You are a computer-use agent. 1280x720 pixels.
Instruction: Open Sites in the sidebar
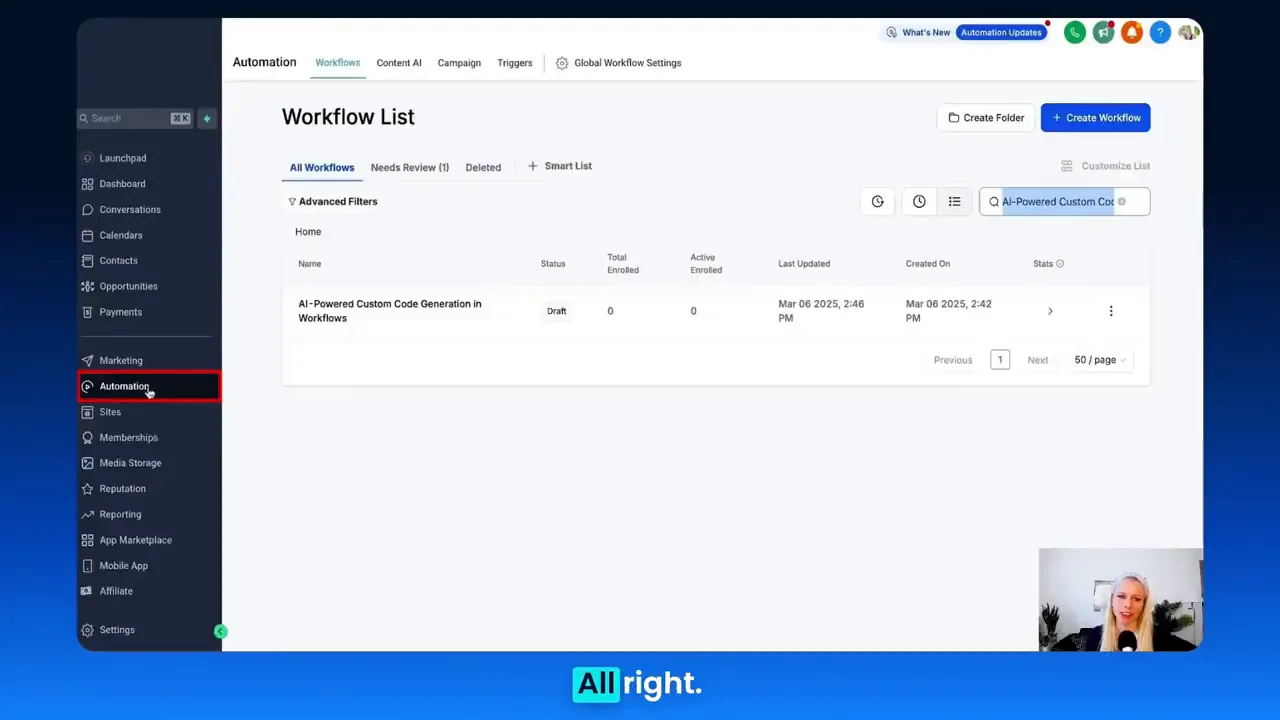pyautogui.click(x=110, y=412)
